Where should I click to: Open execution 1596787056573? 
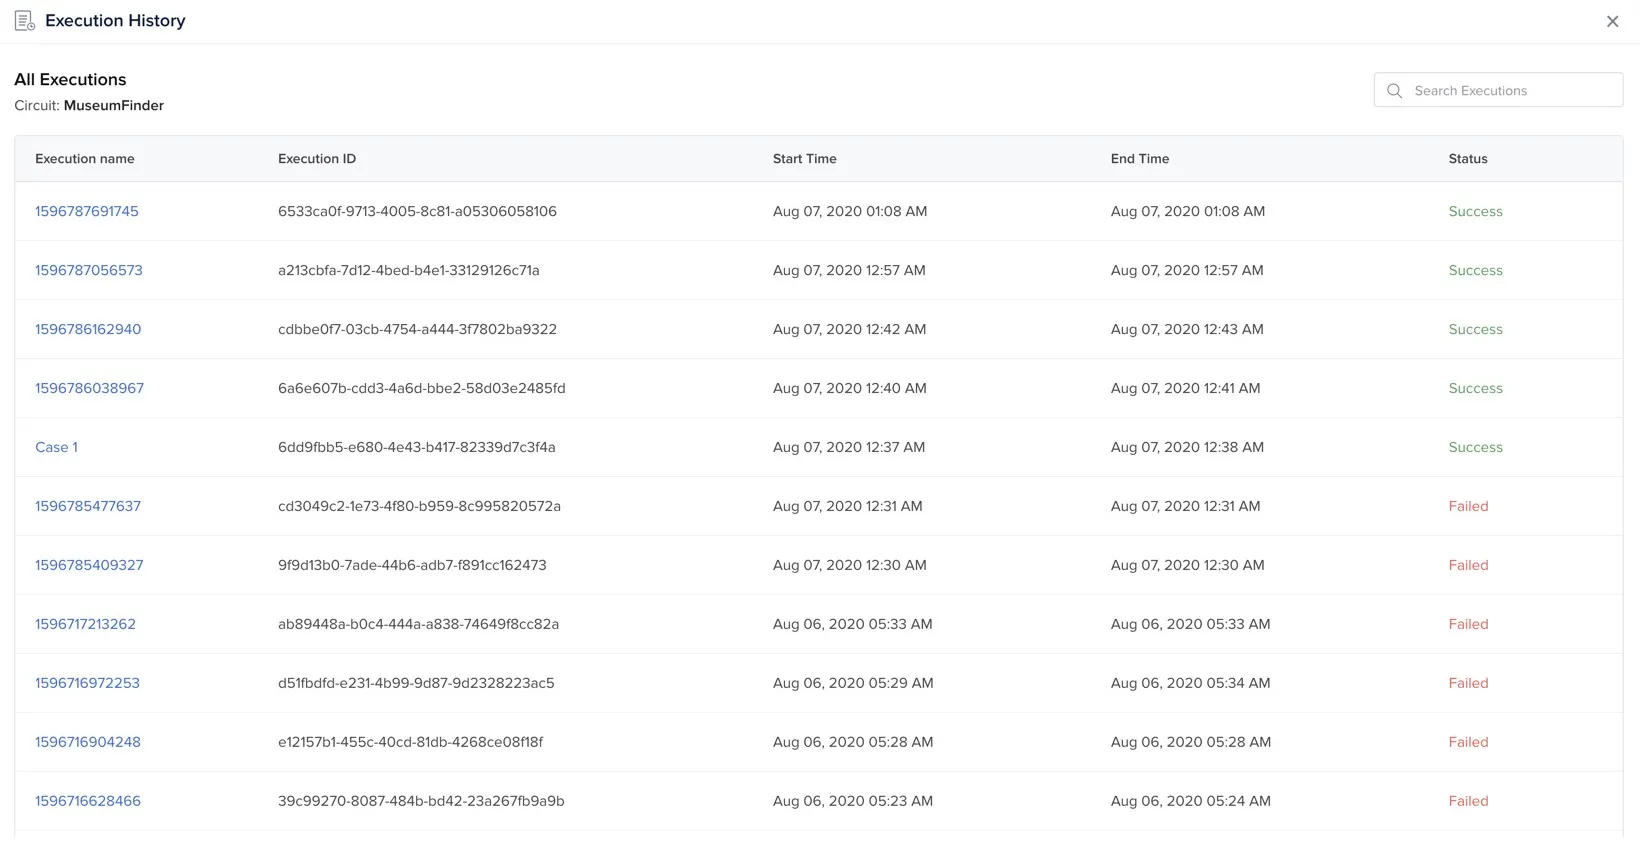pos(89,270)
